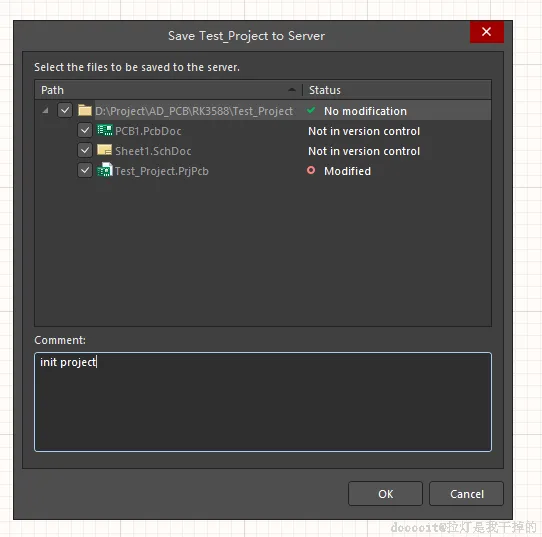Collapse the Test_Project folder tree node
The width and height of the screenshot is (542, 537).
[45, 111]
